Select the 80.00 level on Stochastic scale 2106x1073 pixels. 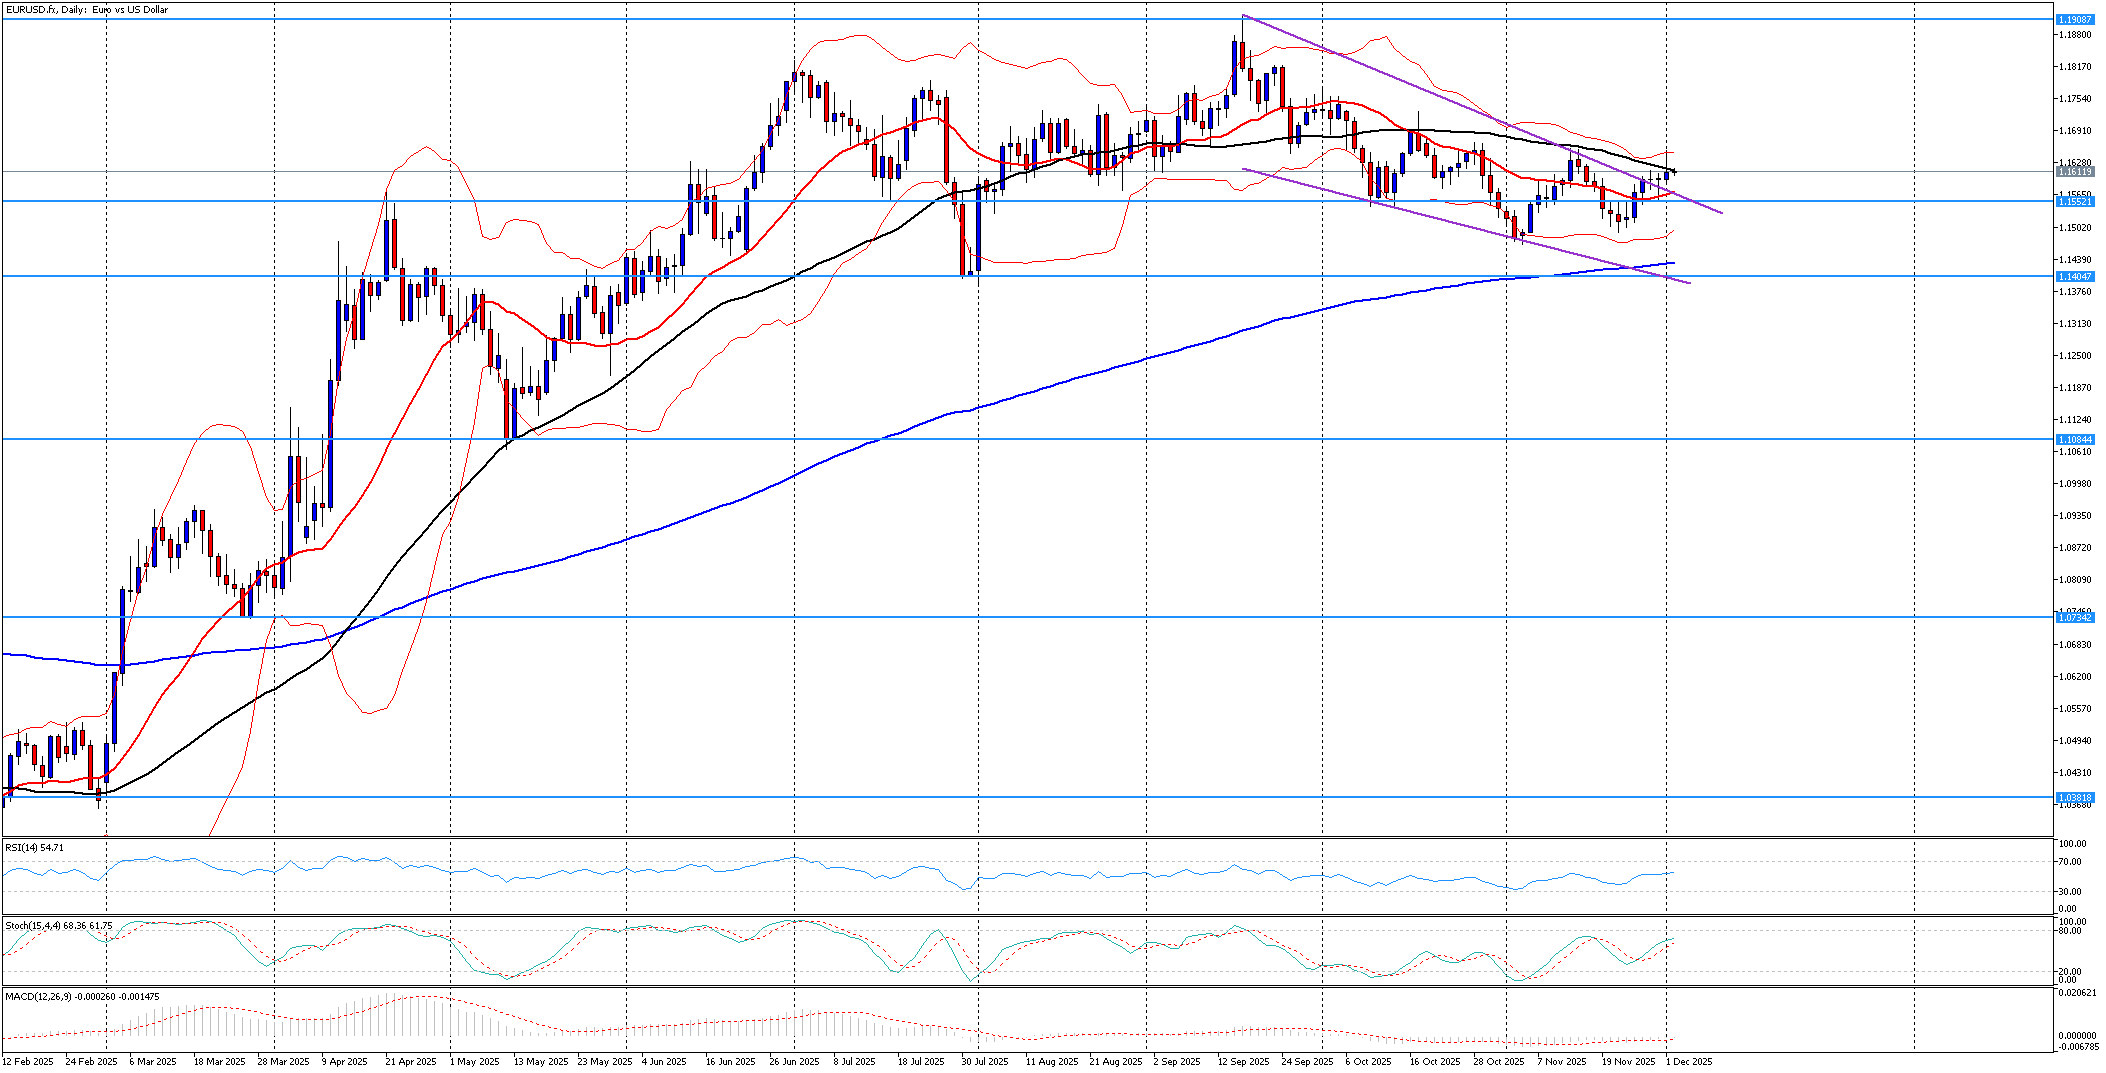(2070, 931)
